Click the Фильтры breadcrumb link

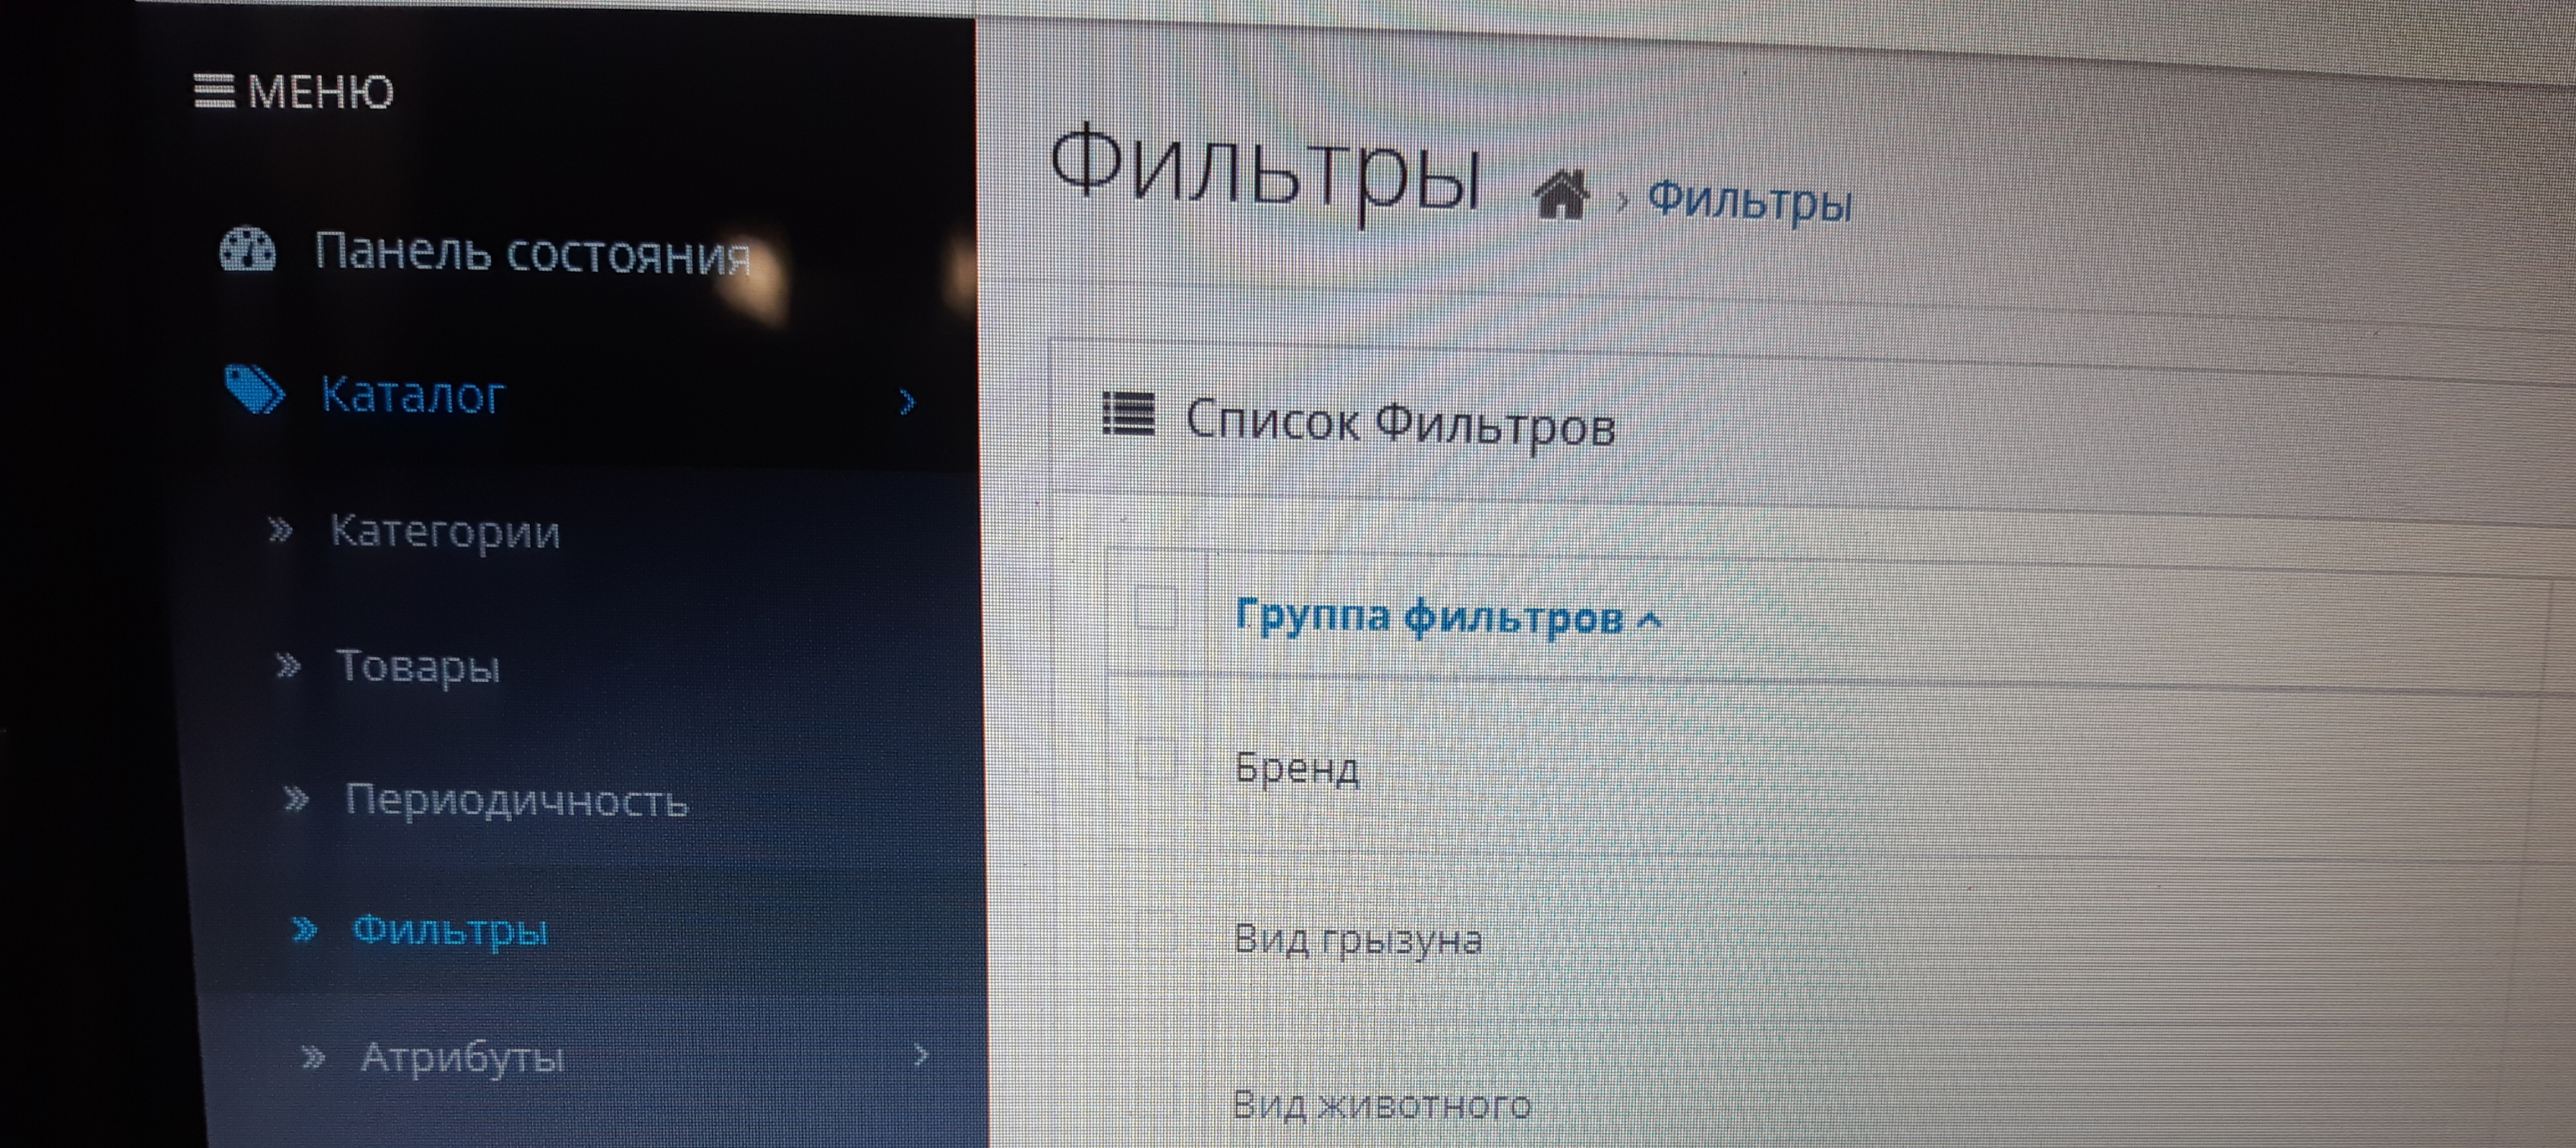pos(1750,201)
